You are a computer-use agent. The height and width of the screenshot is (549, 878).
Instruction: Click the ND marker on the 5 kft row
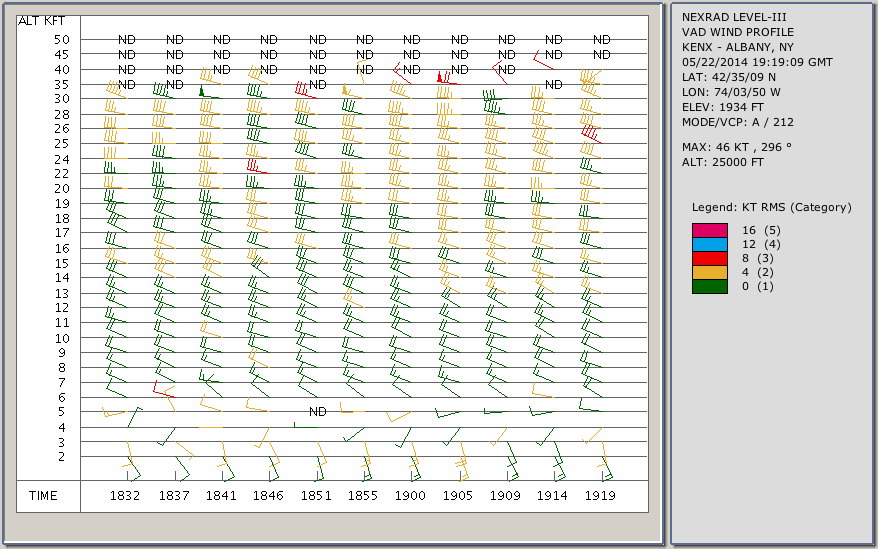coord(318,411)
